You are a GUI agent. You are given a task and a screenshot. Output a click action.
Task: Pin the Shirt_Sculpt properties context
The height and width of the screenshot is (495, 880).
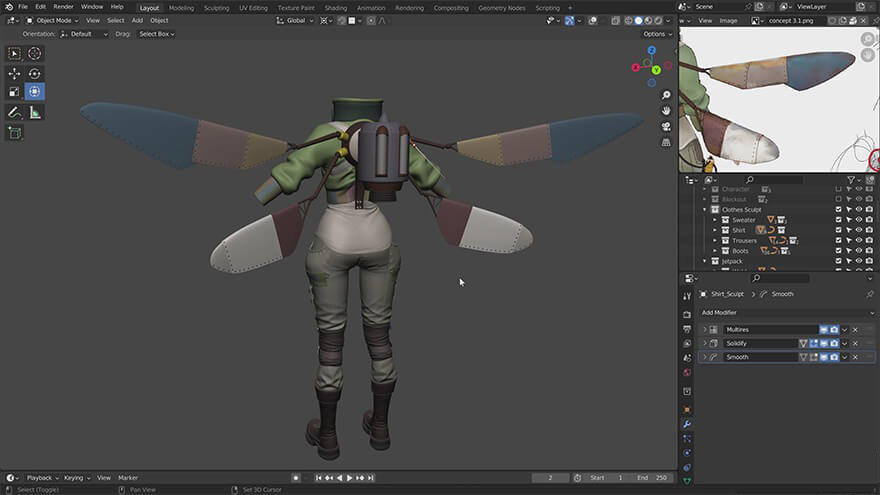[x=869, y=294]
